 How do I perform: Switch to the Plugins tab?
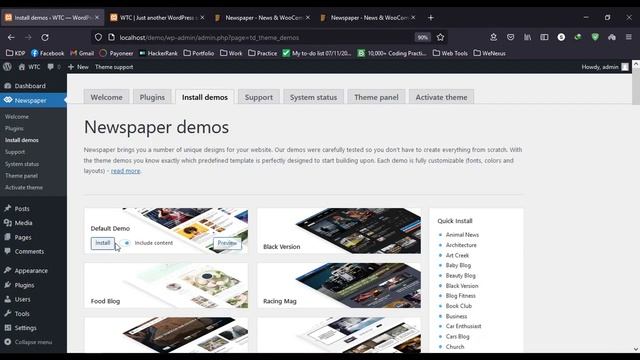click(x=152, y=97)
